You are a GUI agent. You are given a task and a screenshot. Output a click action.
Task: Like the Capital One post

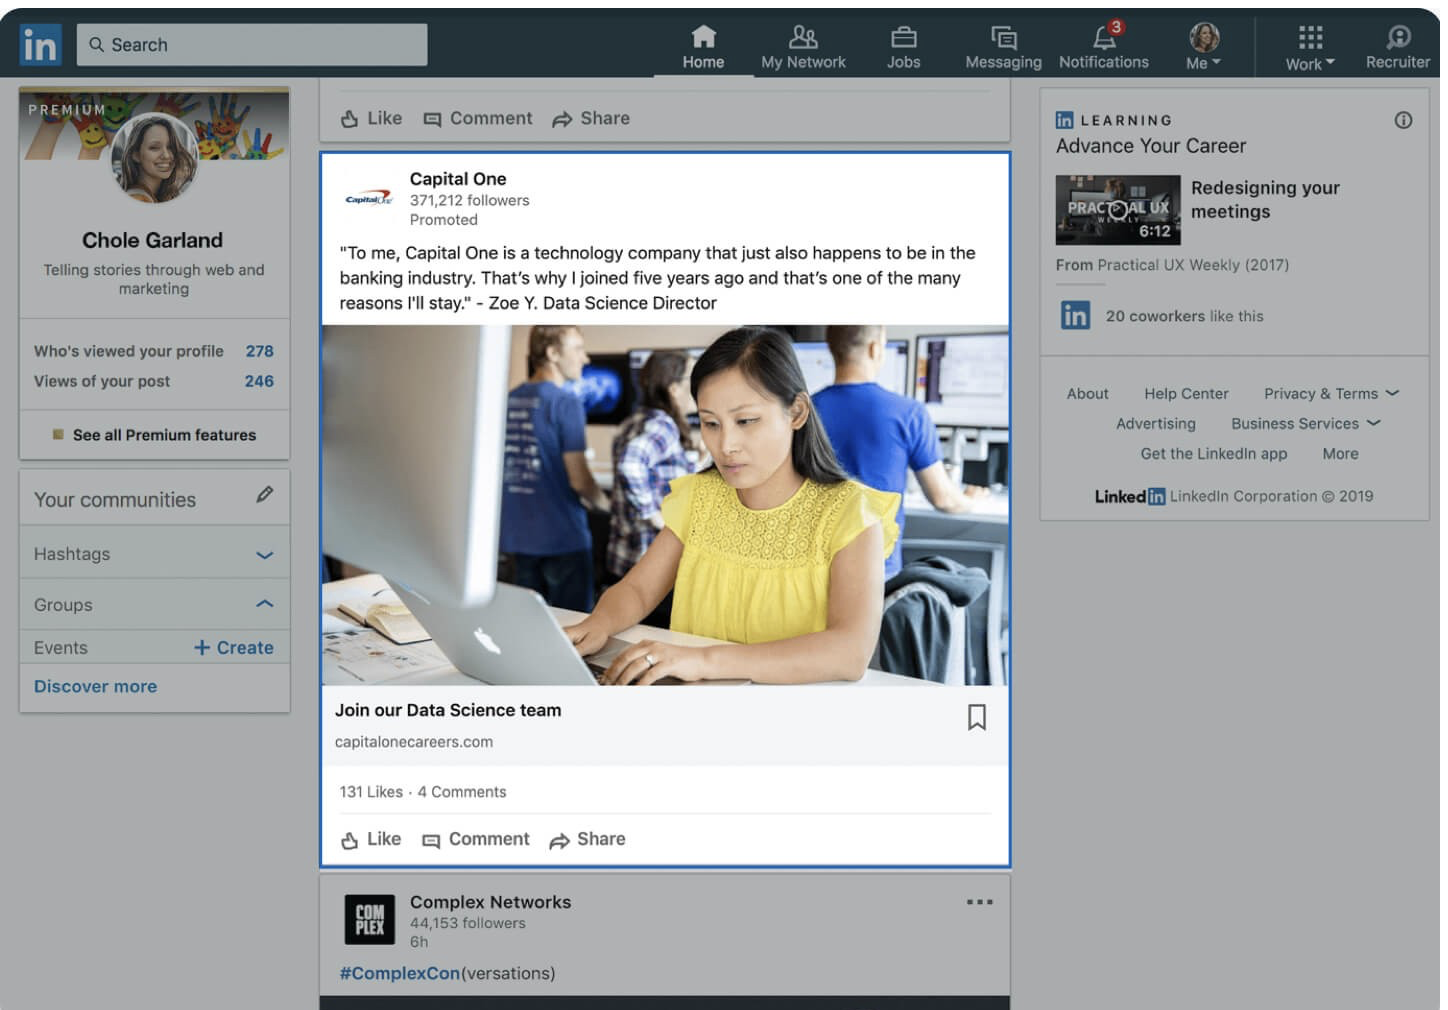[371, 839]
